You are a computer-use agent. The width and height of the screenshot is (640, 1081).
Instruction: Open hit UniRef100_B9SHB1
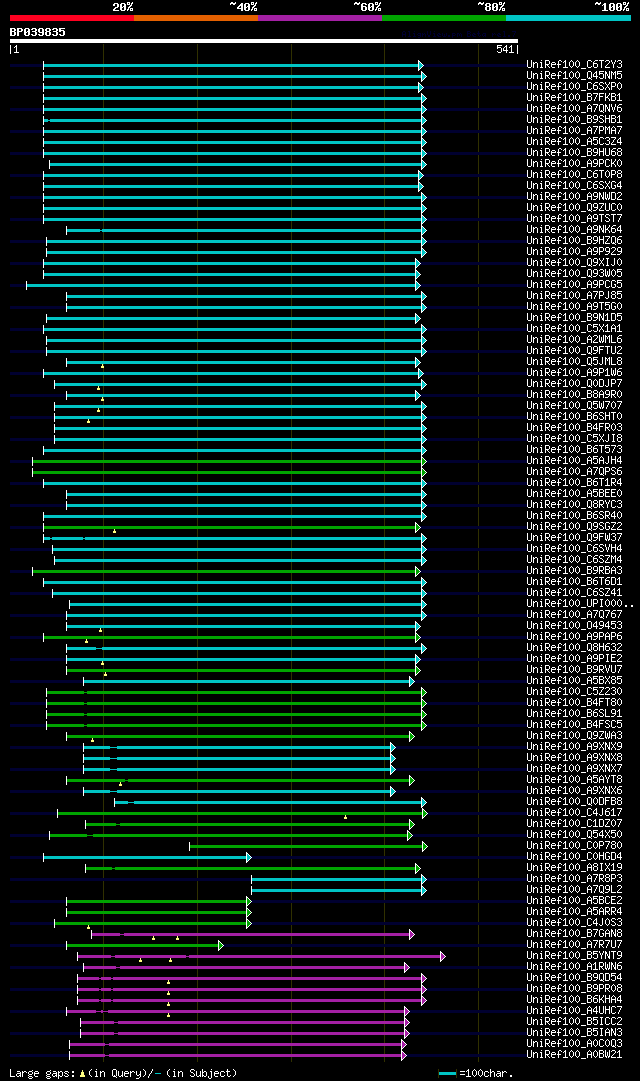point(574,120)
